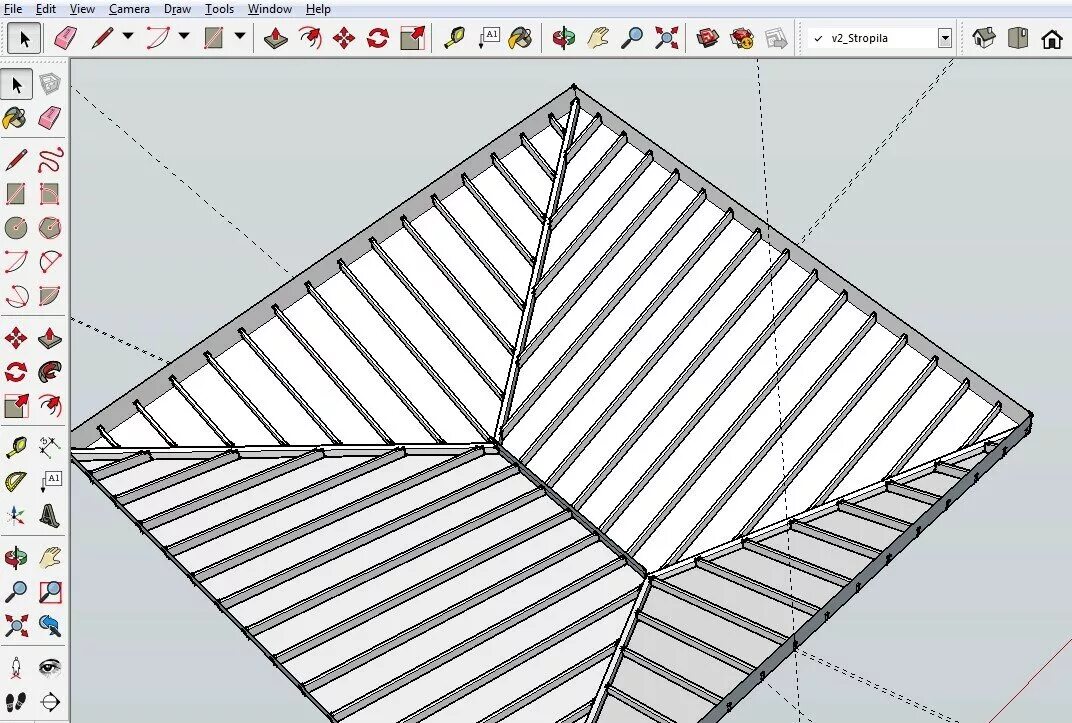1072x723 pixels.
Task: Open the Edit menu
Action: 46,9
